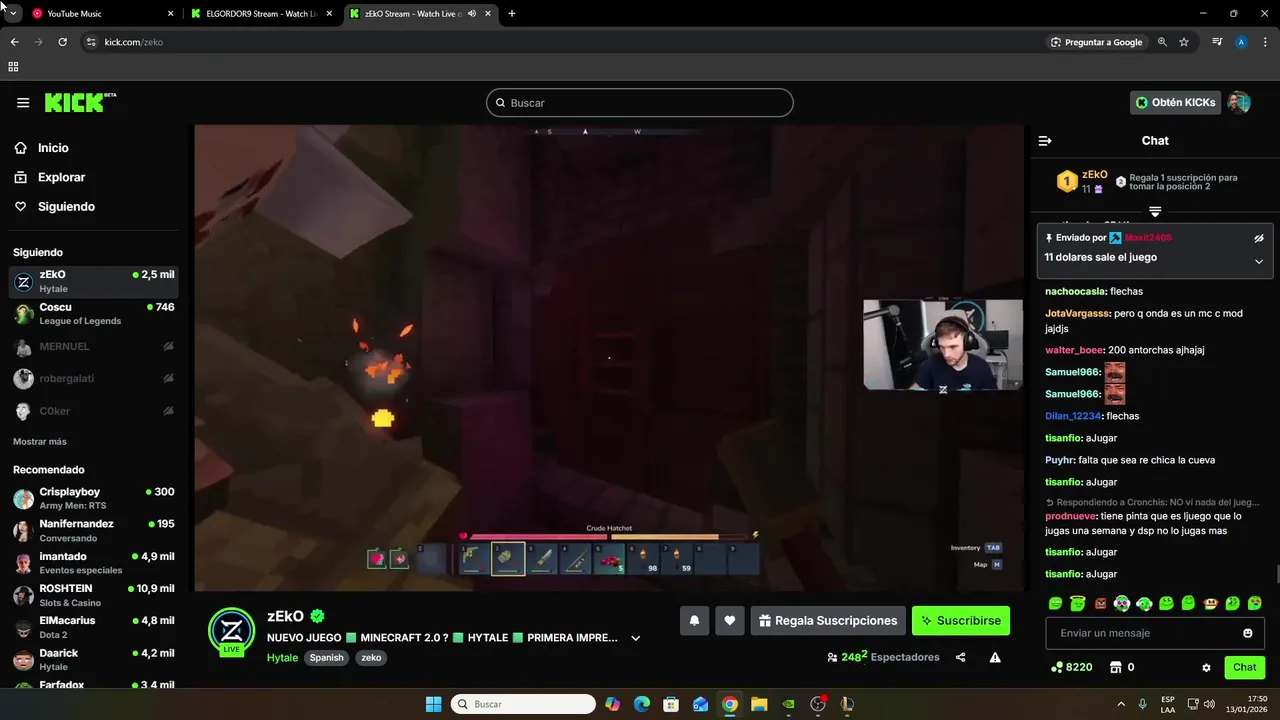Open a new browser tab

point(512,14)
